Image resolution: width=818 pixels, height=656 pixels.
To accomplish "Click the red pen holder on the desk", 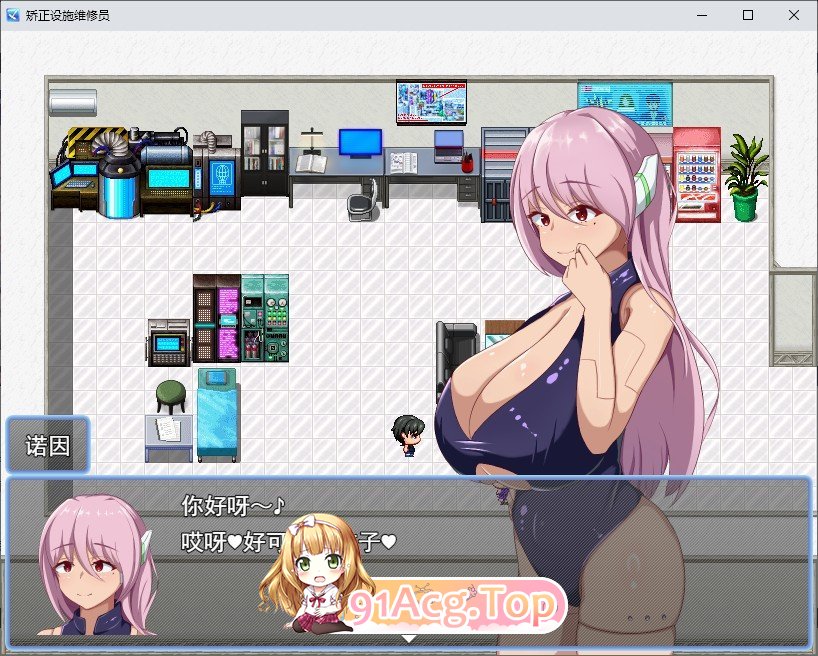I will pos(468,162).
